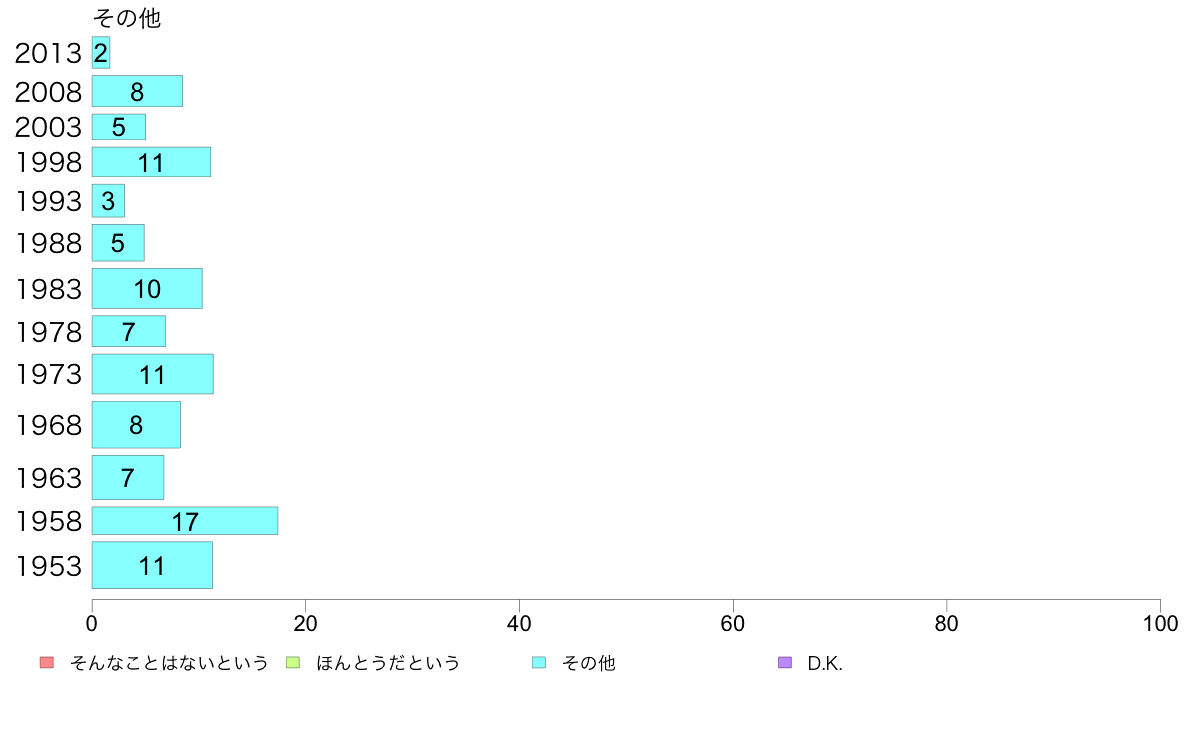Select the そんなことはないという legend label

coord(169,663)
